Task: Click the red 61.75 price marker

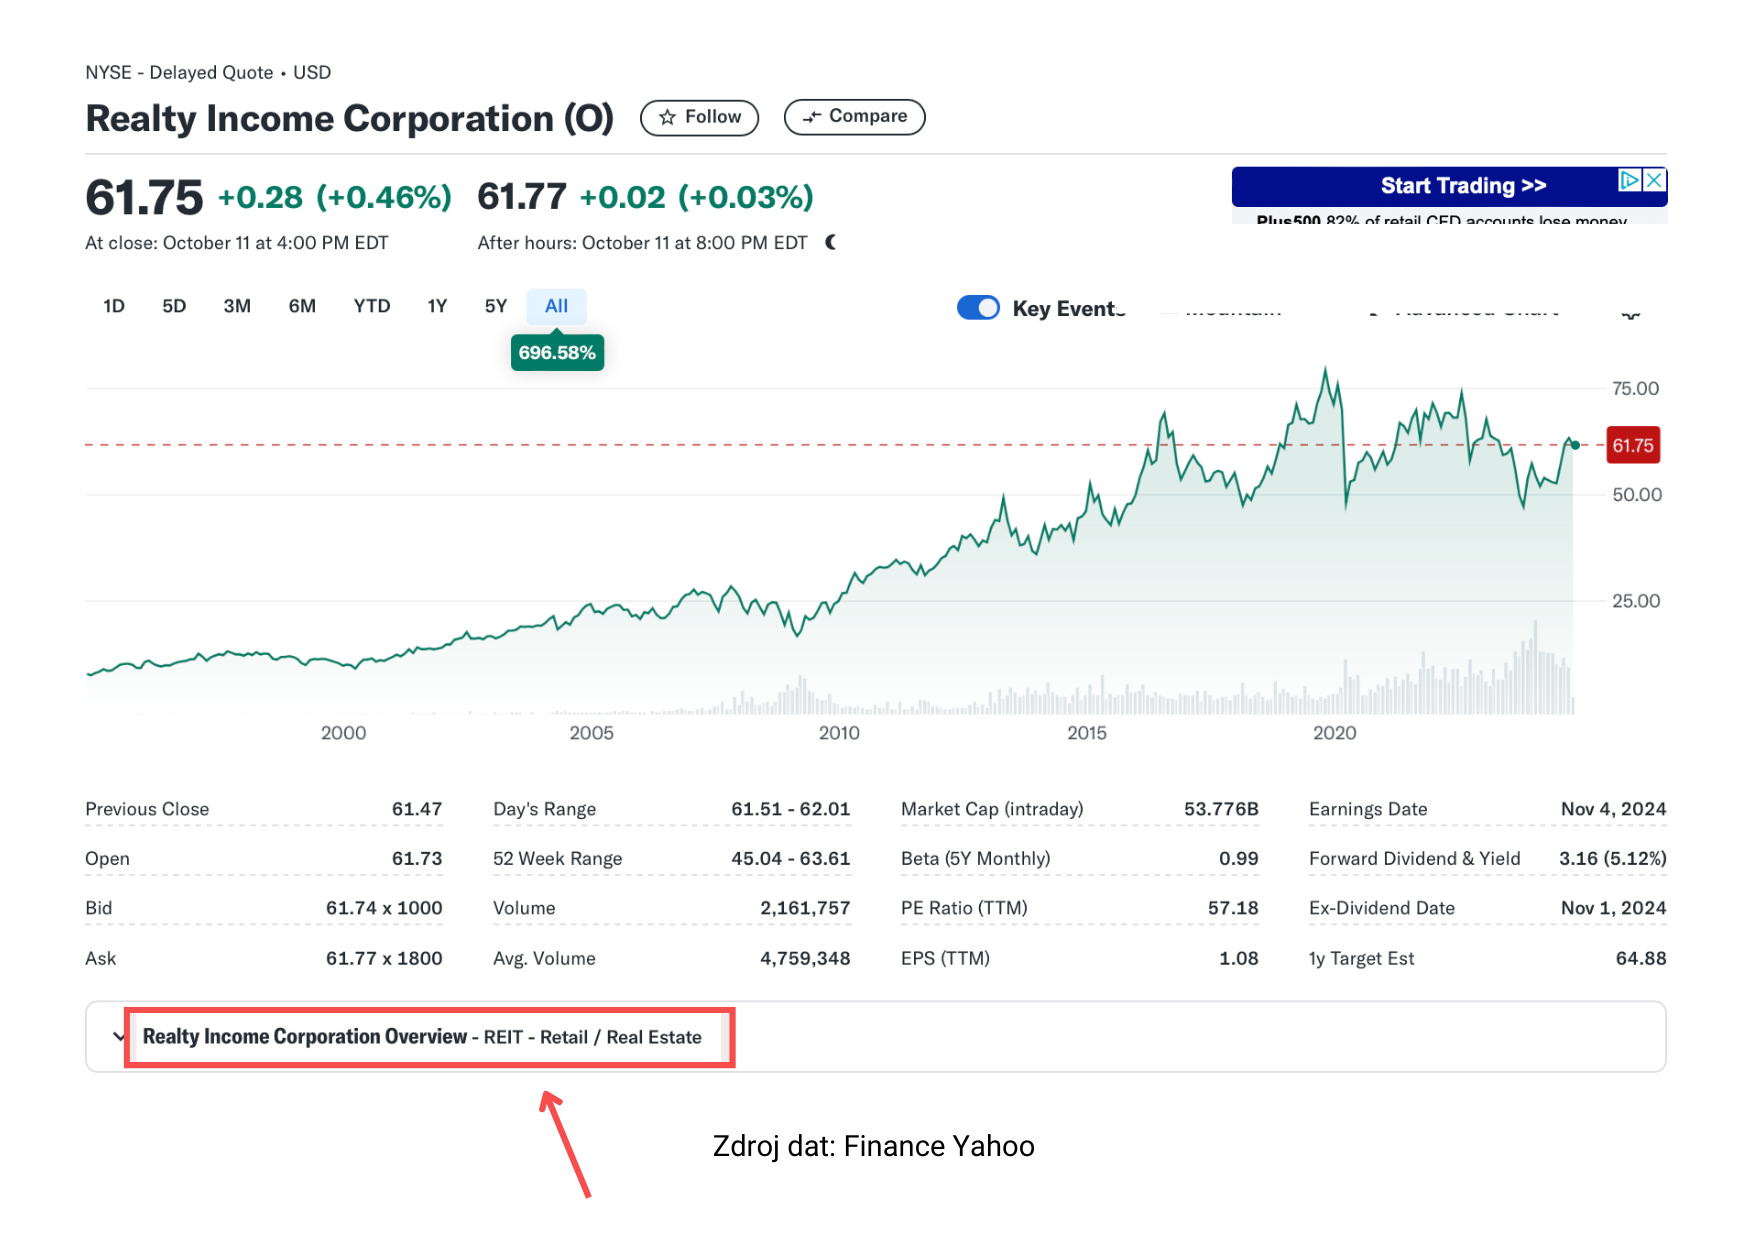Action: point(1632,445)
